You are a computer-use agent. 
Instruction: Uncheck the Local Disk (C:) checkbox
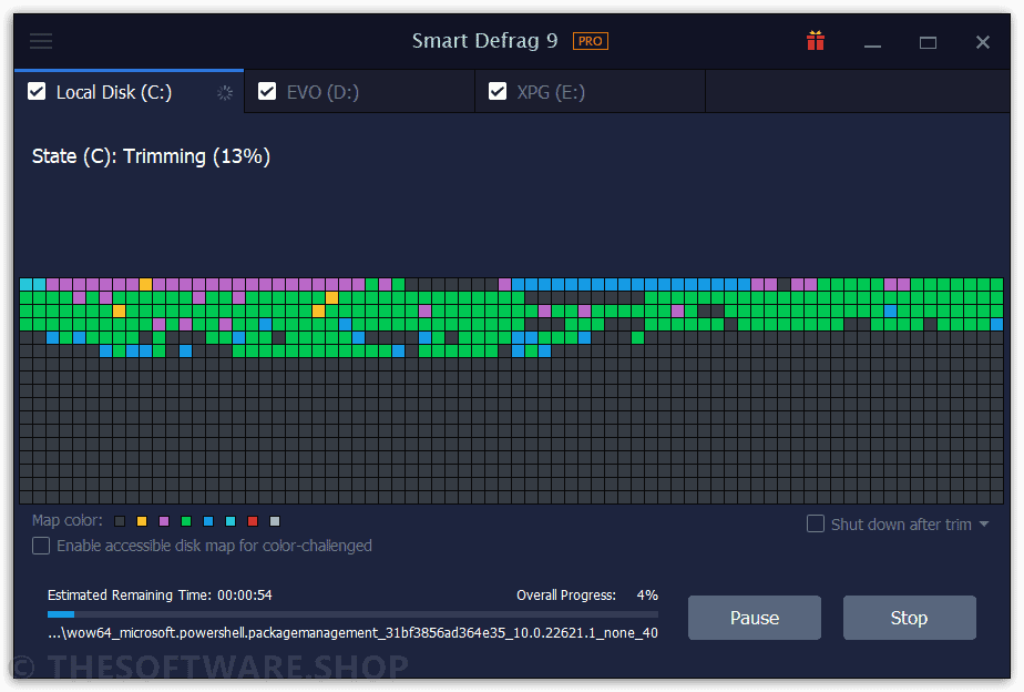click(x=37, y=91)
